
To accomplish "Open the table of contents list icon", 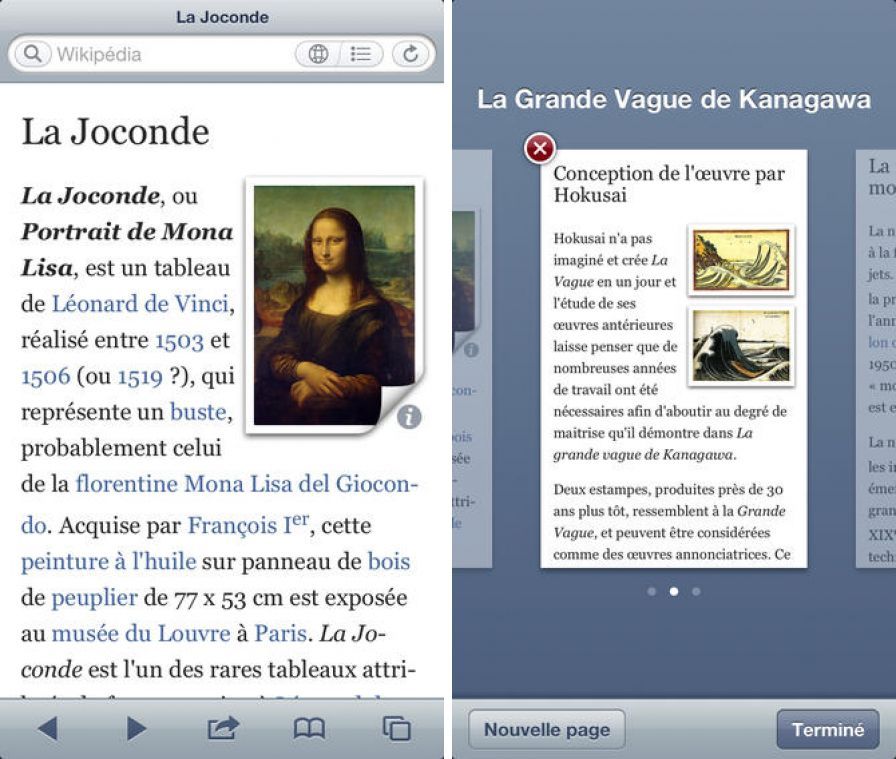I will click(x=361, y=54).
